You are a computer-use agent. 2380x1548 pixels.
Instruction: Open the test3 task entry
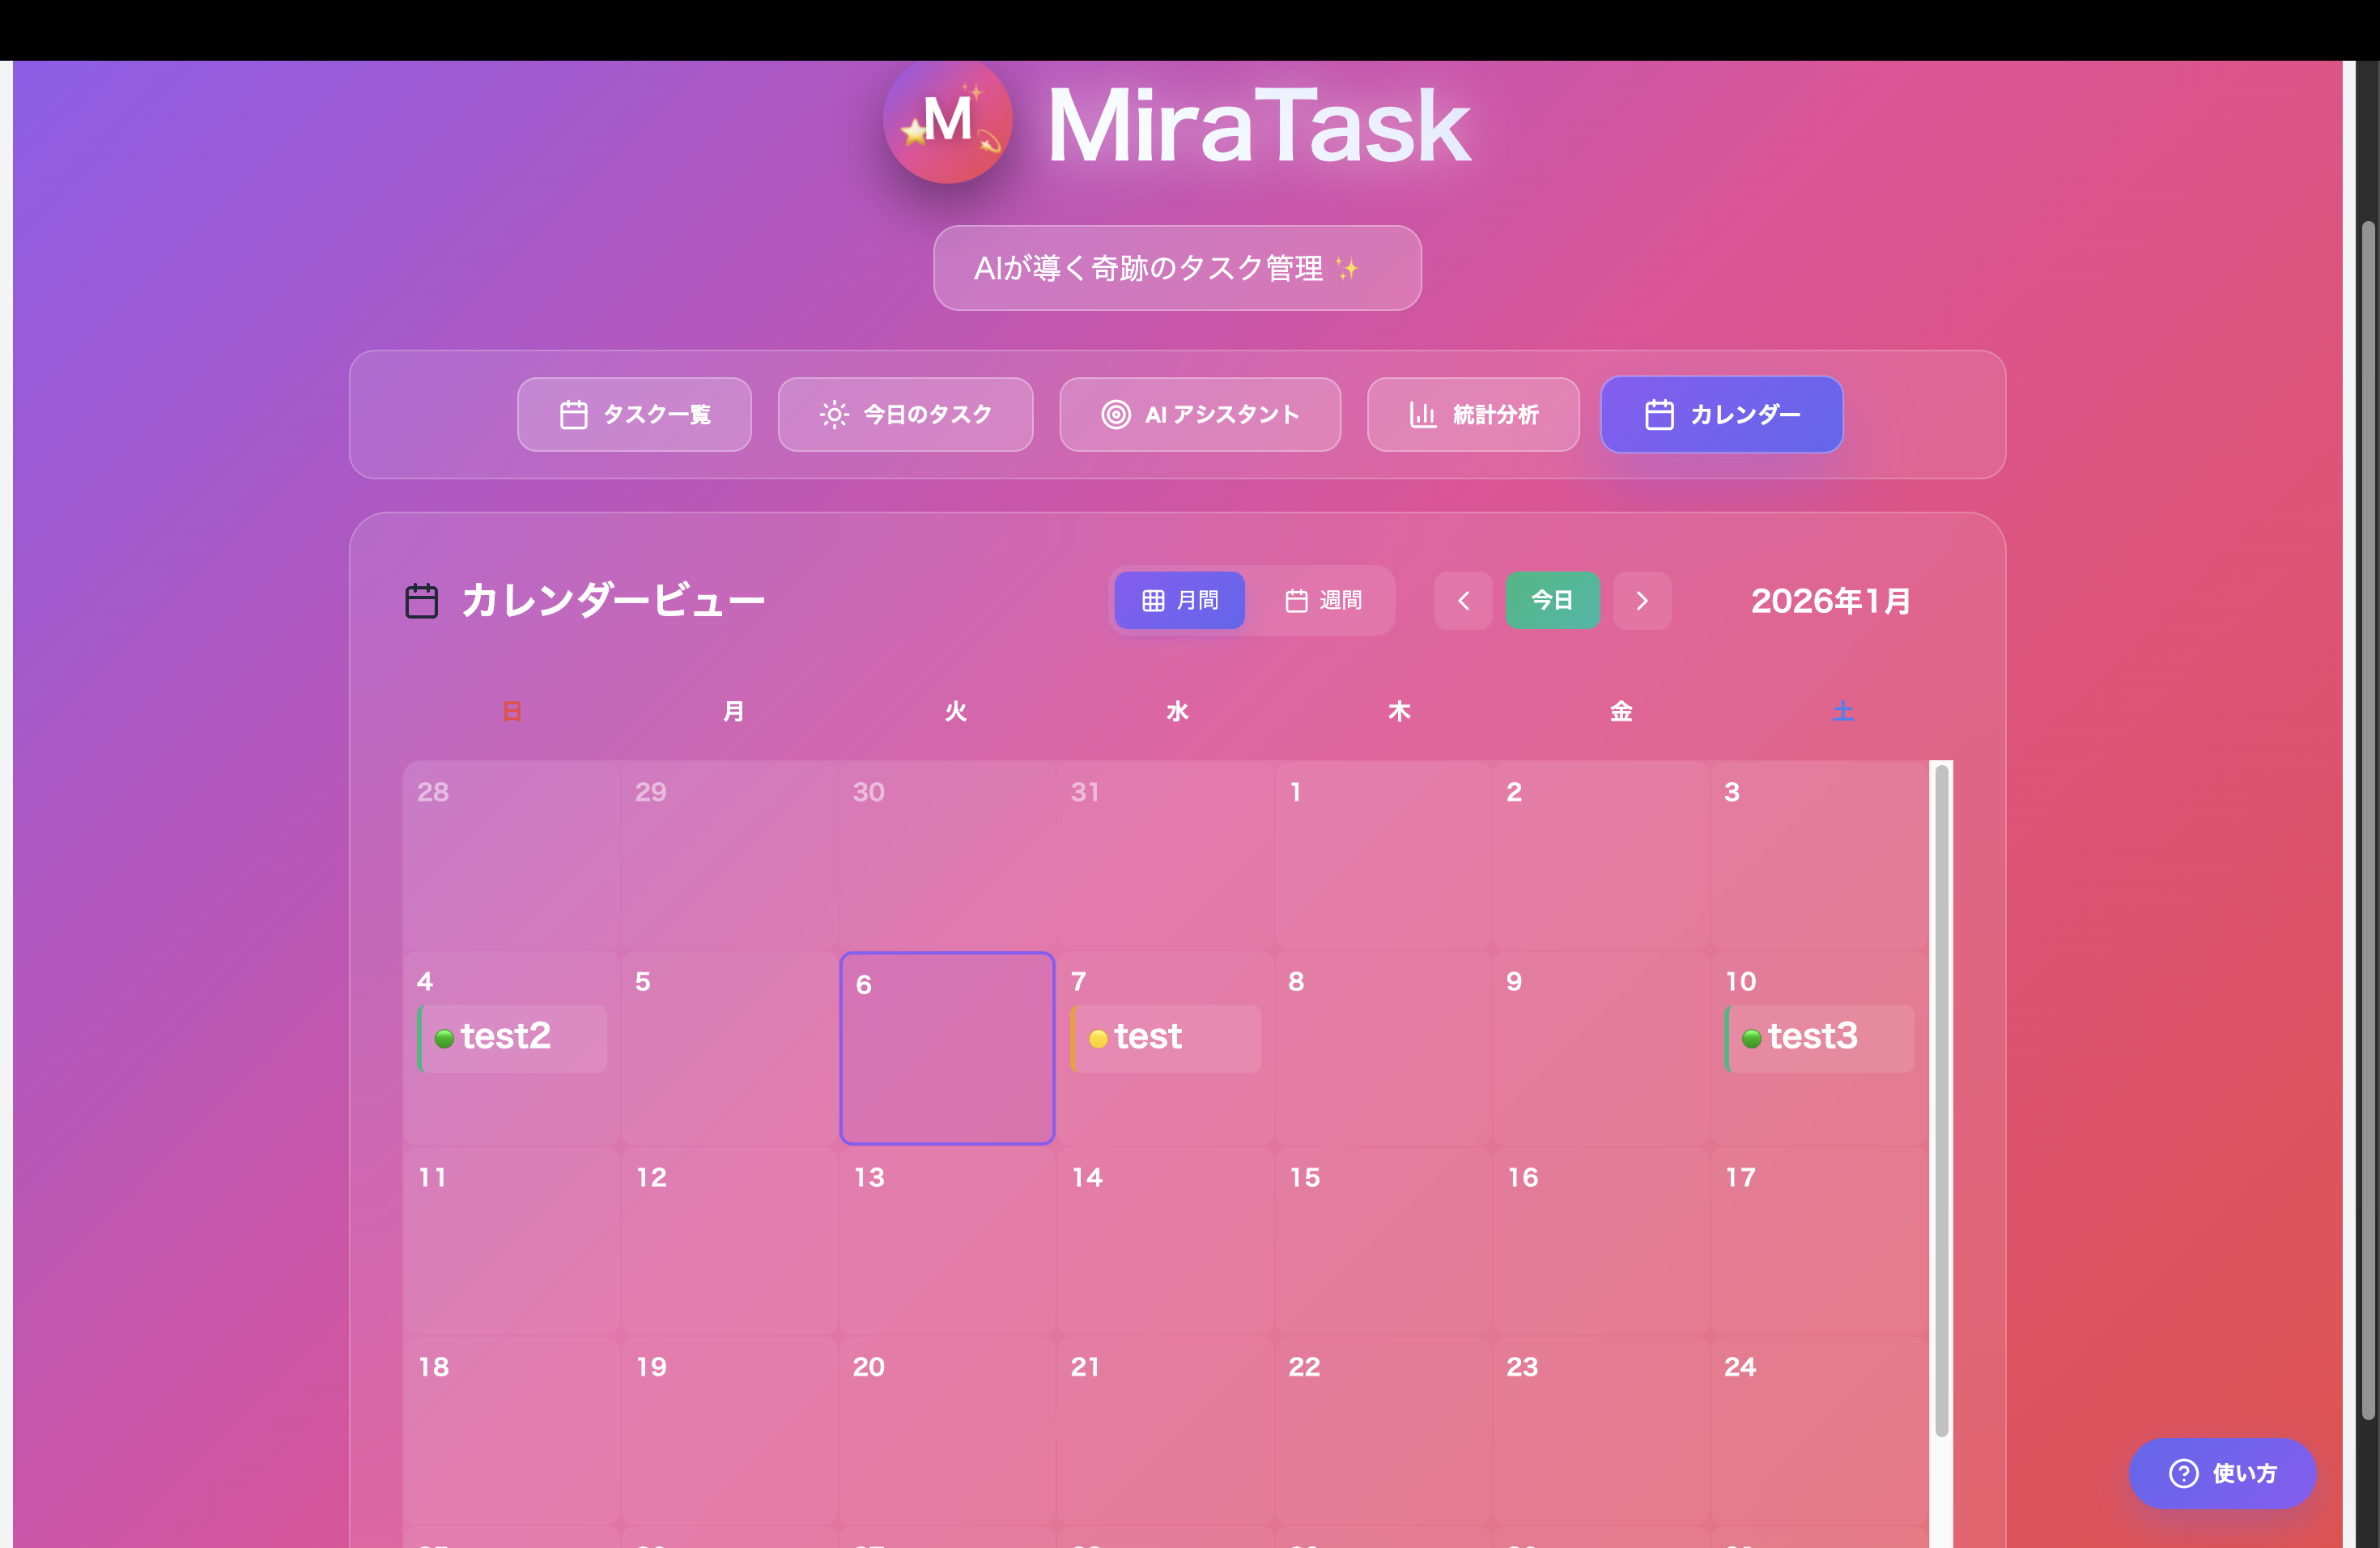point(1821,1037)
